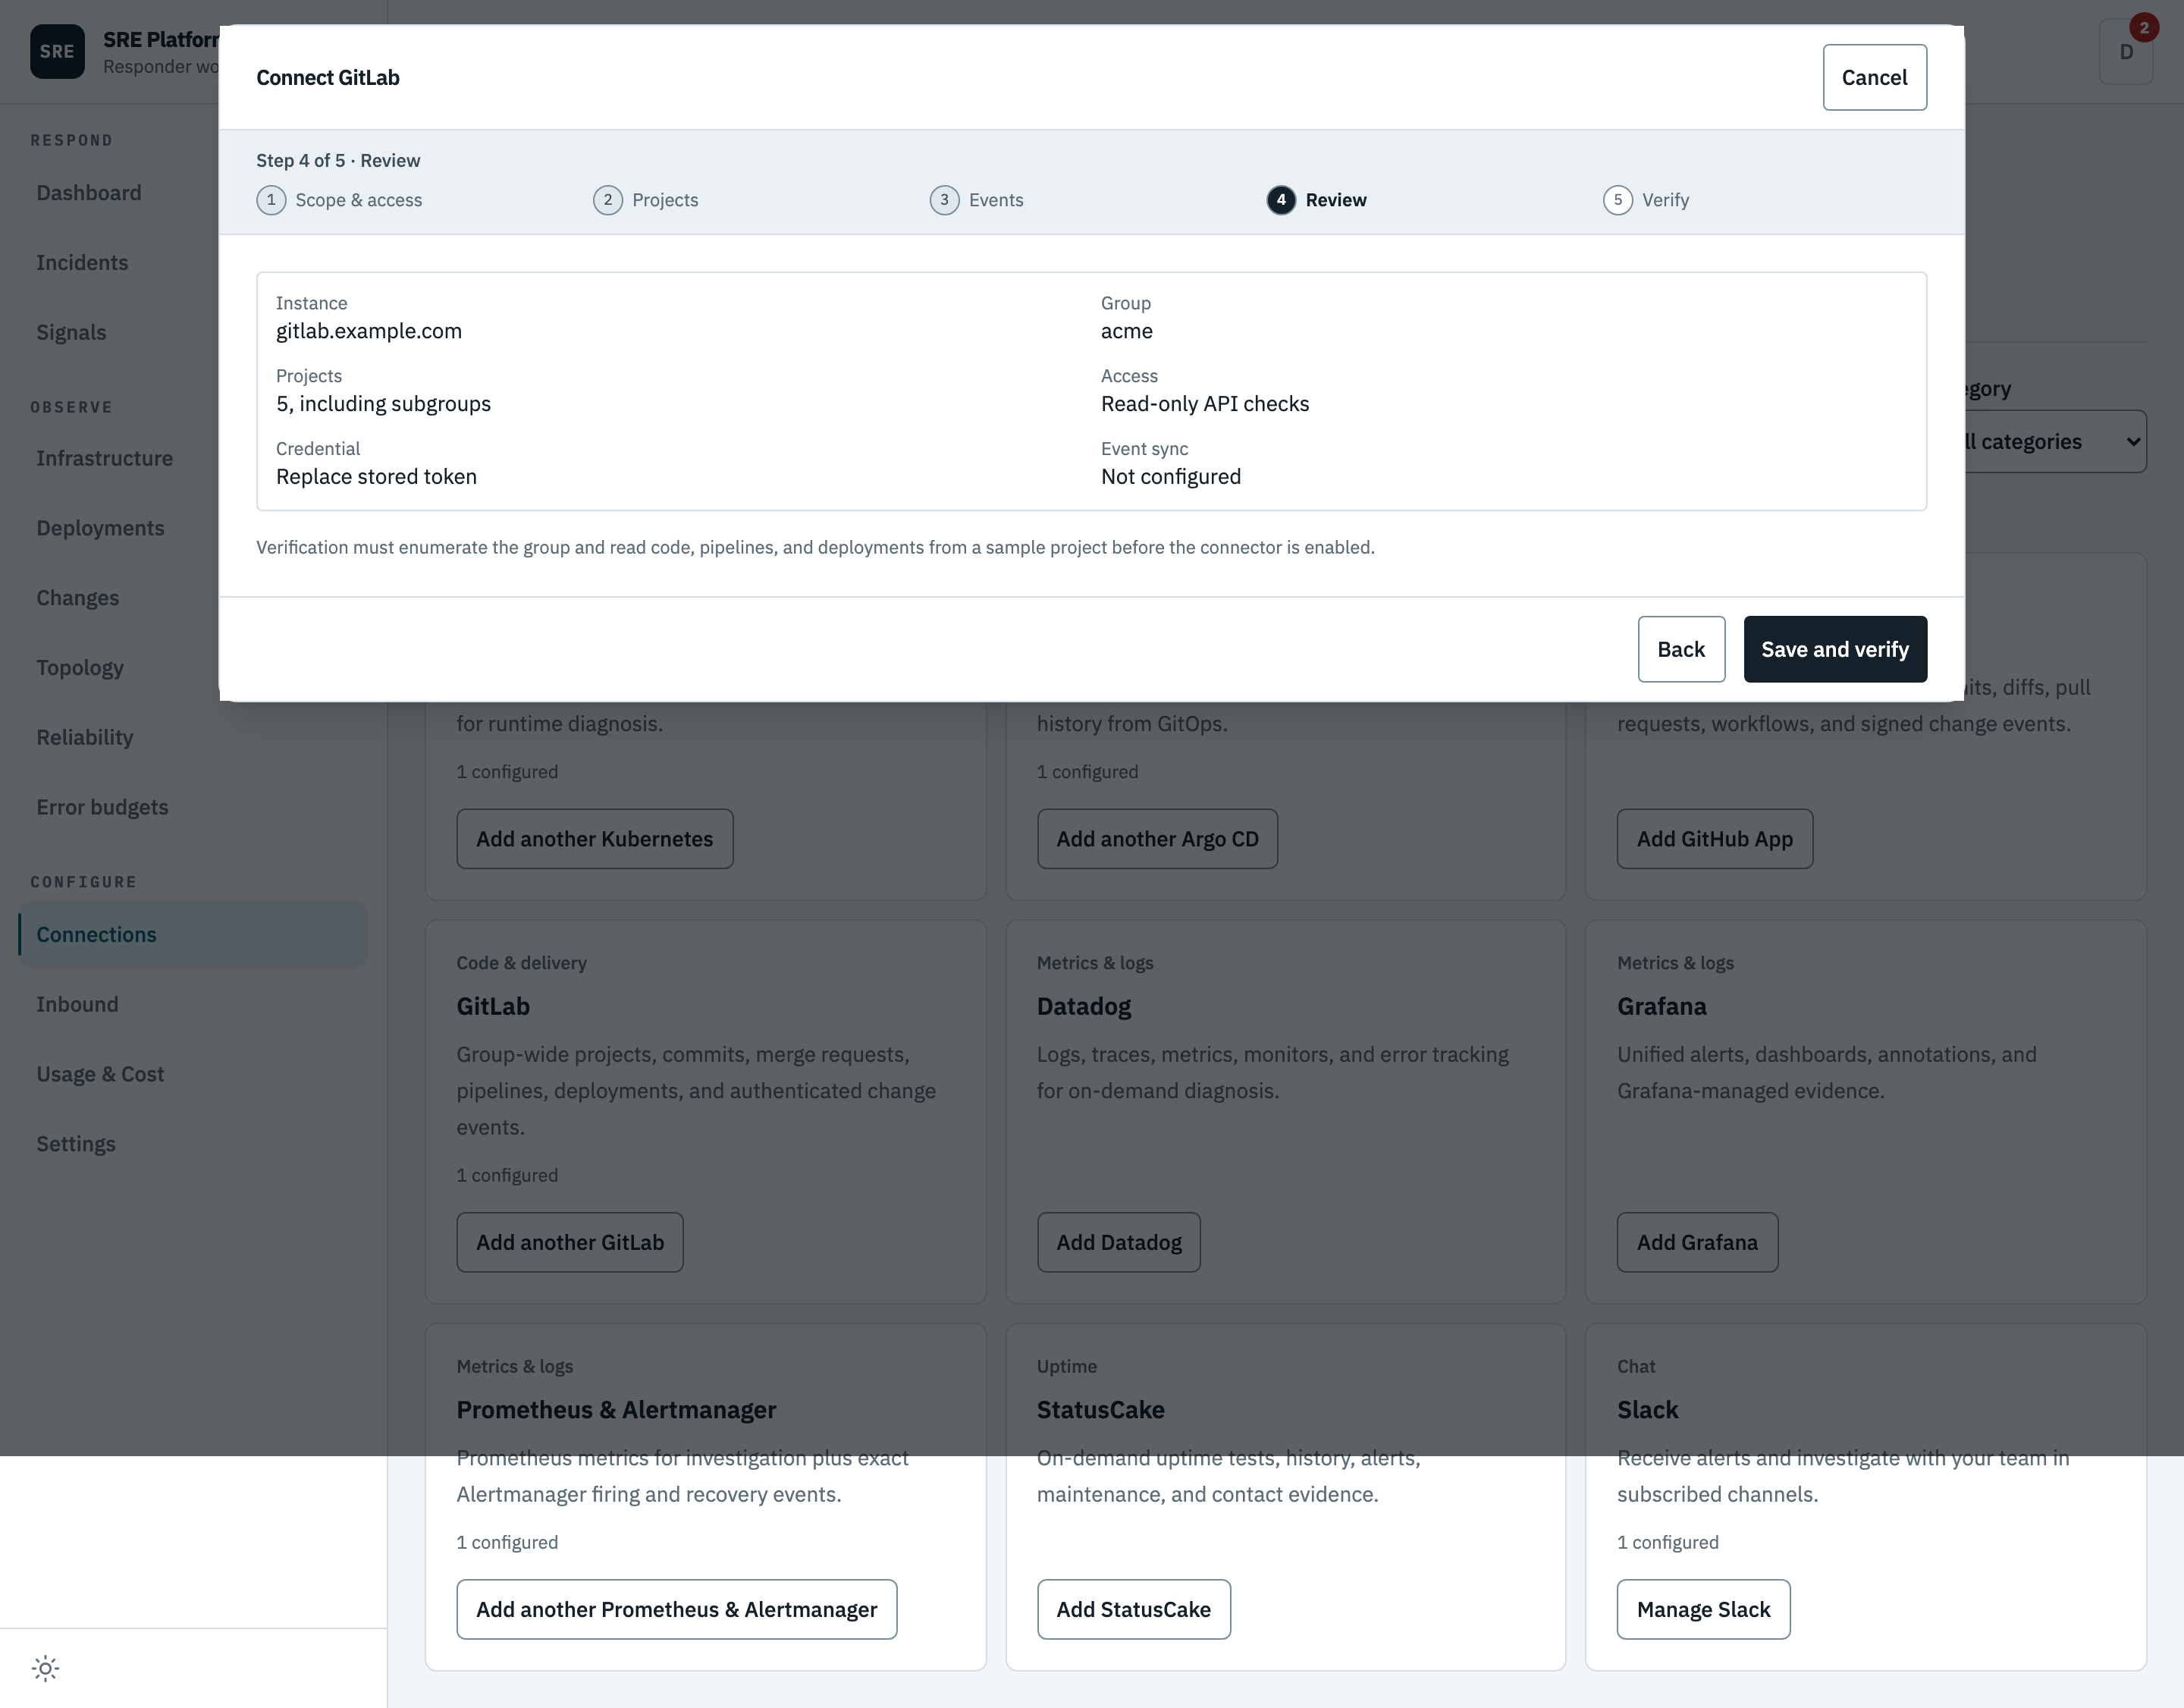Click the Prometheus & Alertmanager card heading

[x=616, y=1410]
